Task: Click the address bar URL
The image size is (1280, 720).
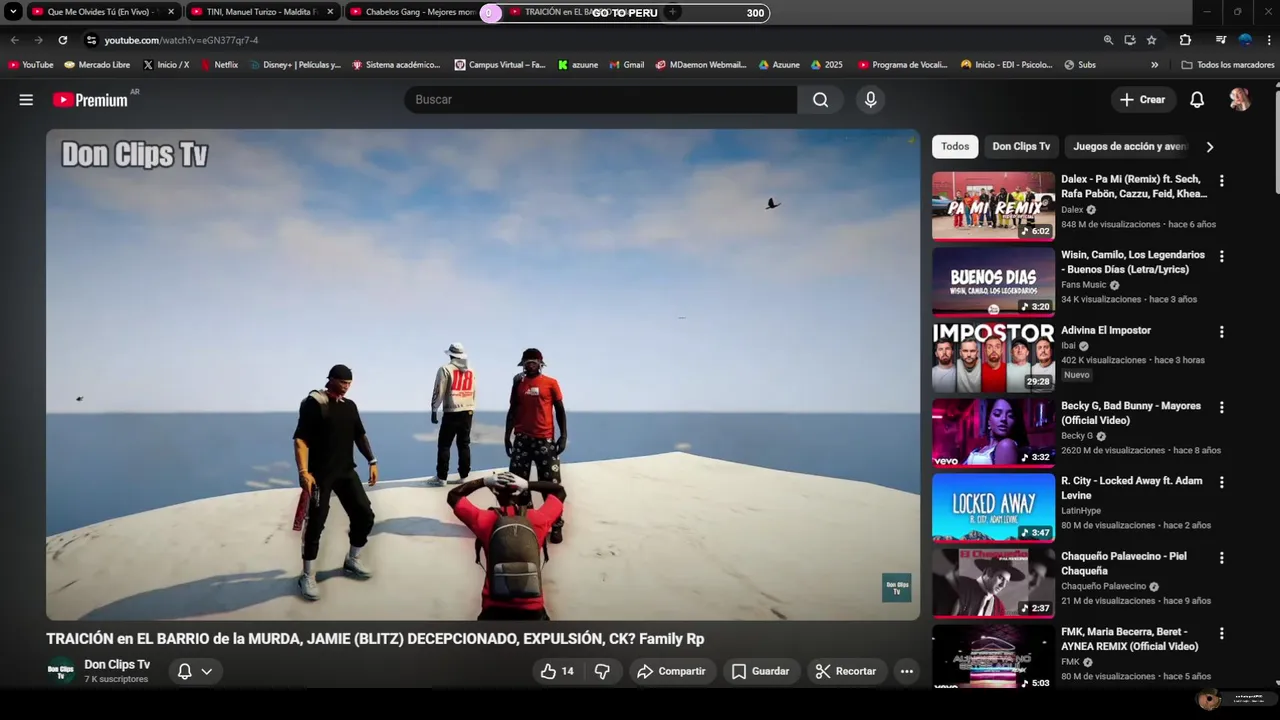Action: 181,40
